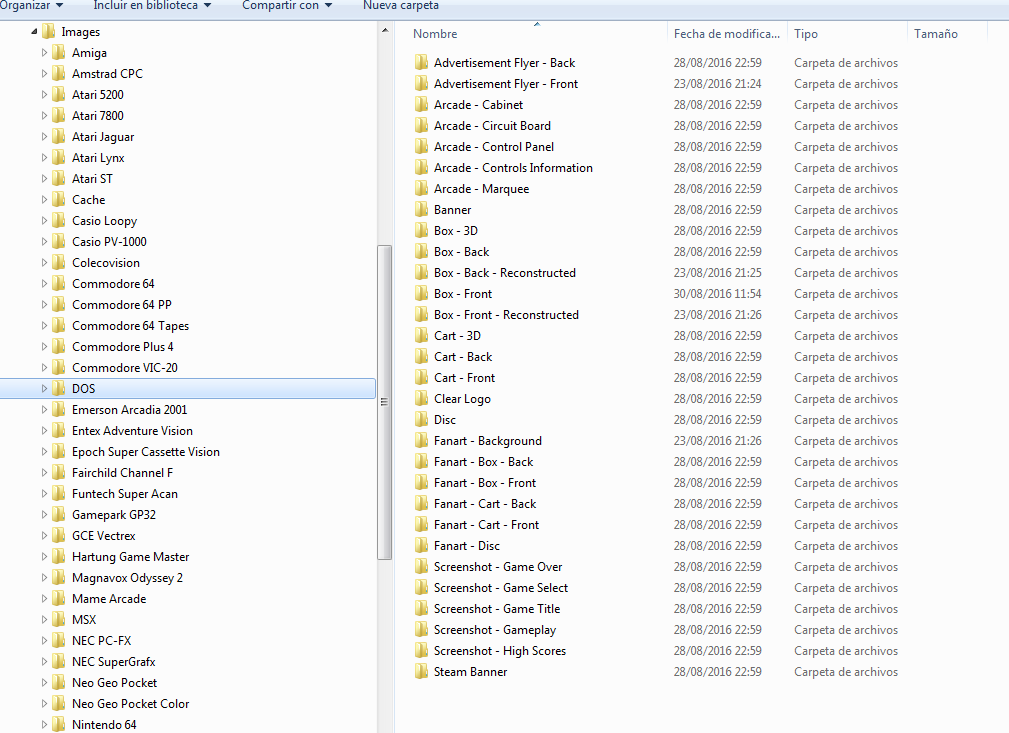Expand the Atari 5200 tree node
The height and width of the screenshot is (733, 1009).
point(44,95)
